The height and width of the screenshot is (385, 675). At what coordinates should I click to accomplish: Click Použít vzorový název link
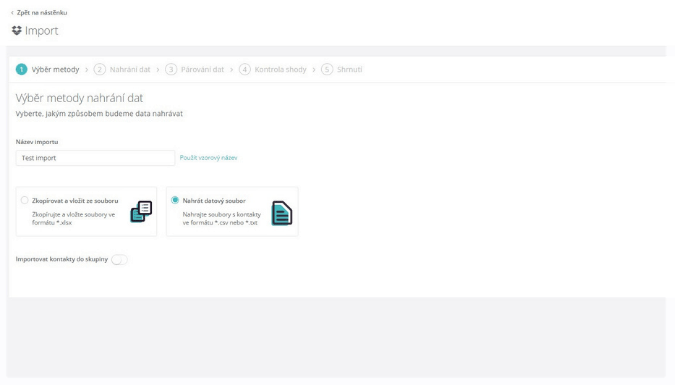(x=208, y=158)
